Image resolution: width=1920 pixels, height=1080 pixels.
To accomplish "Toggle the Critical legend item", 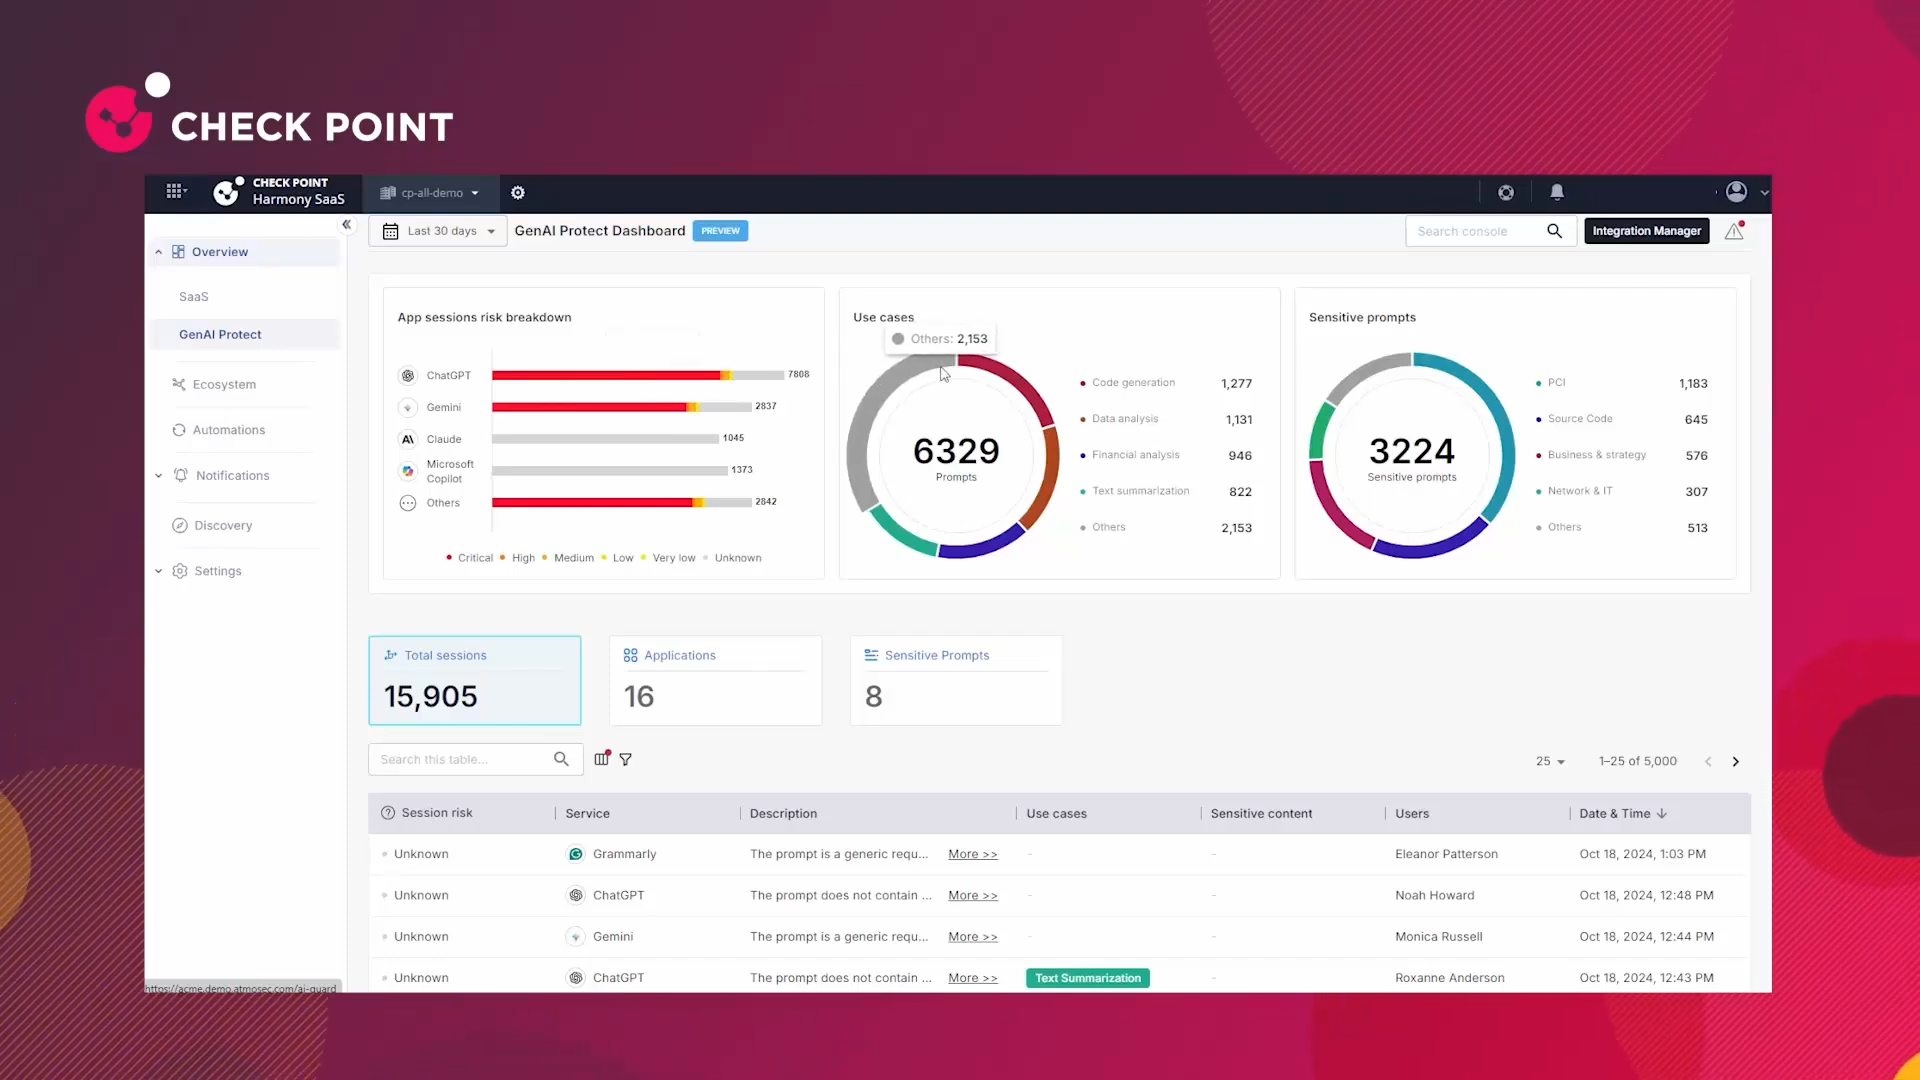I will pos(469,558).
